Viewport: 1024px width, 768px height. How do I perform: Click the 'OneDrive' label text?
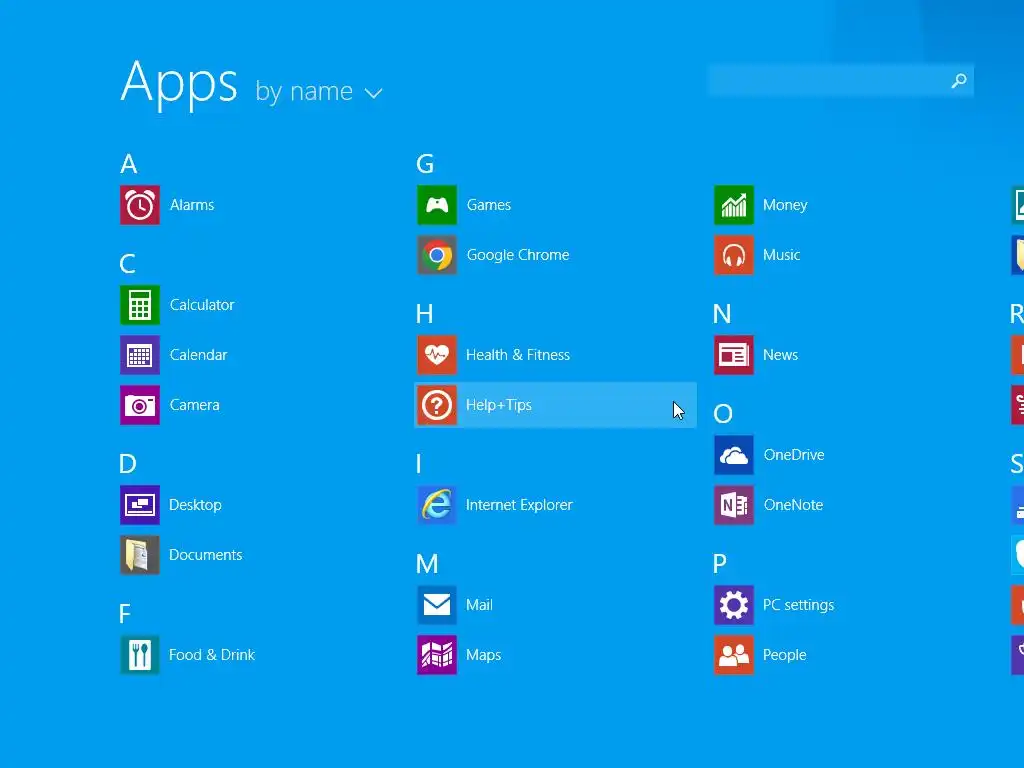pyautogui.click(x=793, y=455)
